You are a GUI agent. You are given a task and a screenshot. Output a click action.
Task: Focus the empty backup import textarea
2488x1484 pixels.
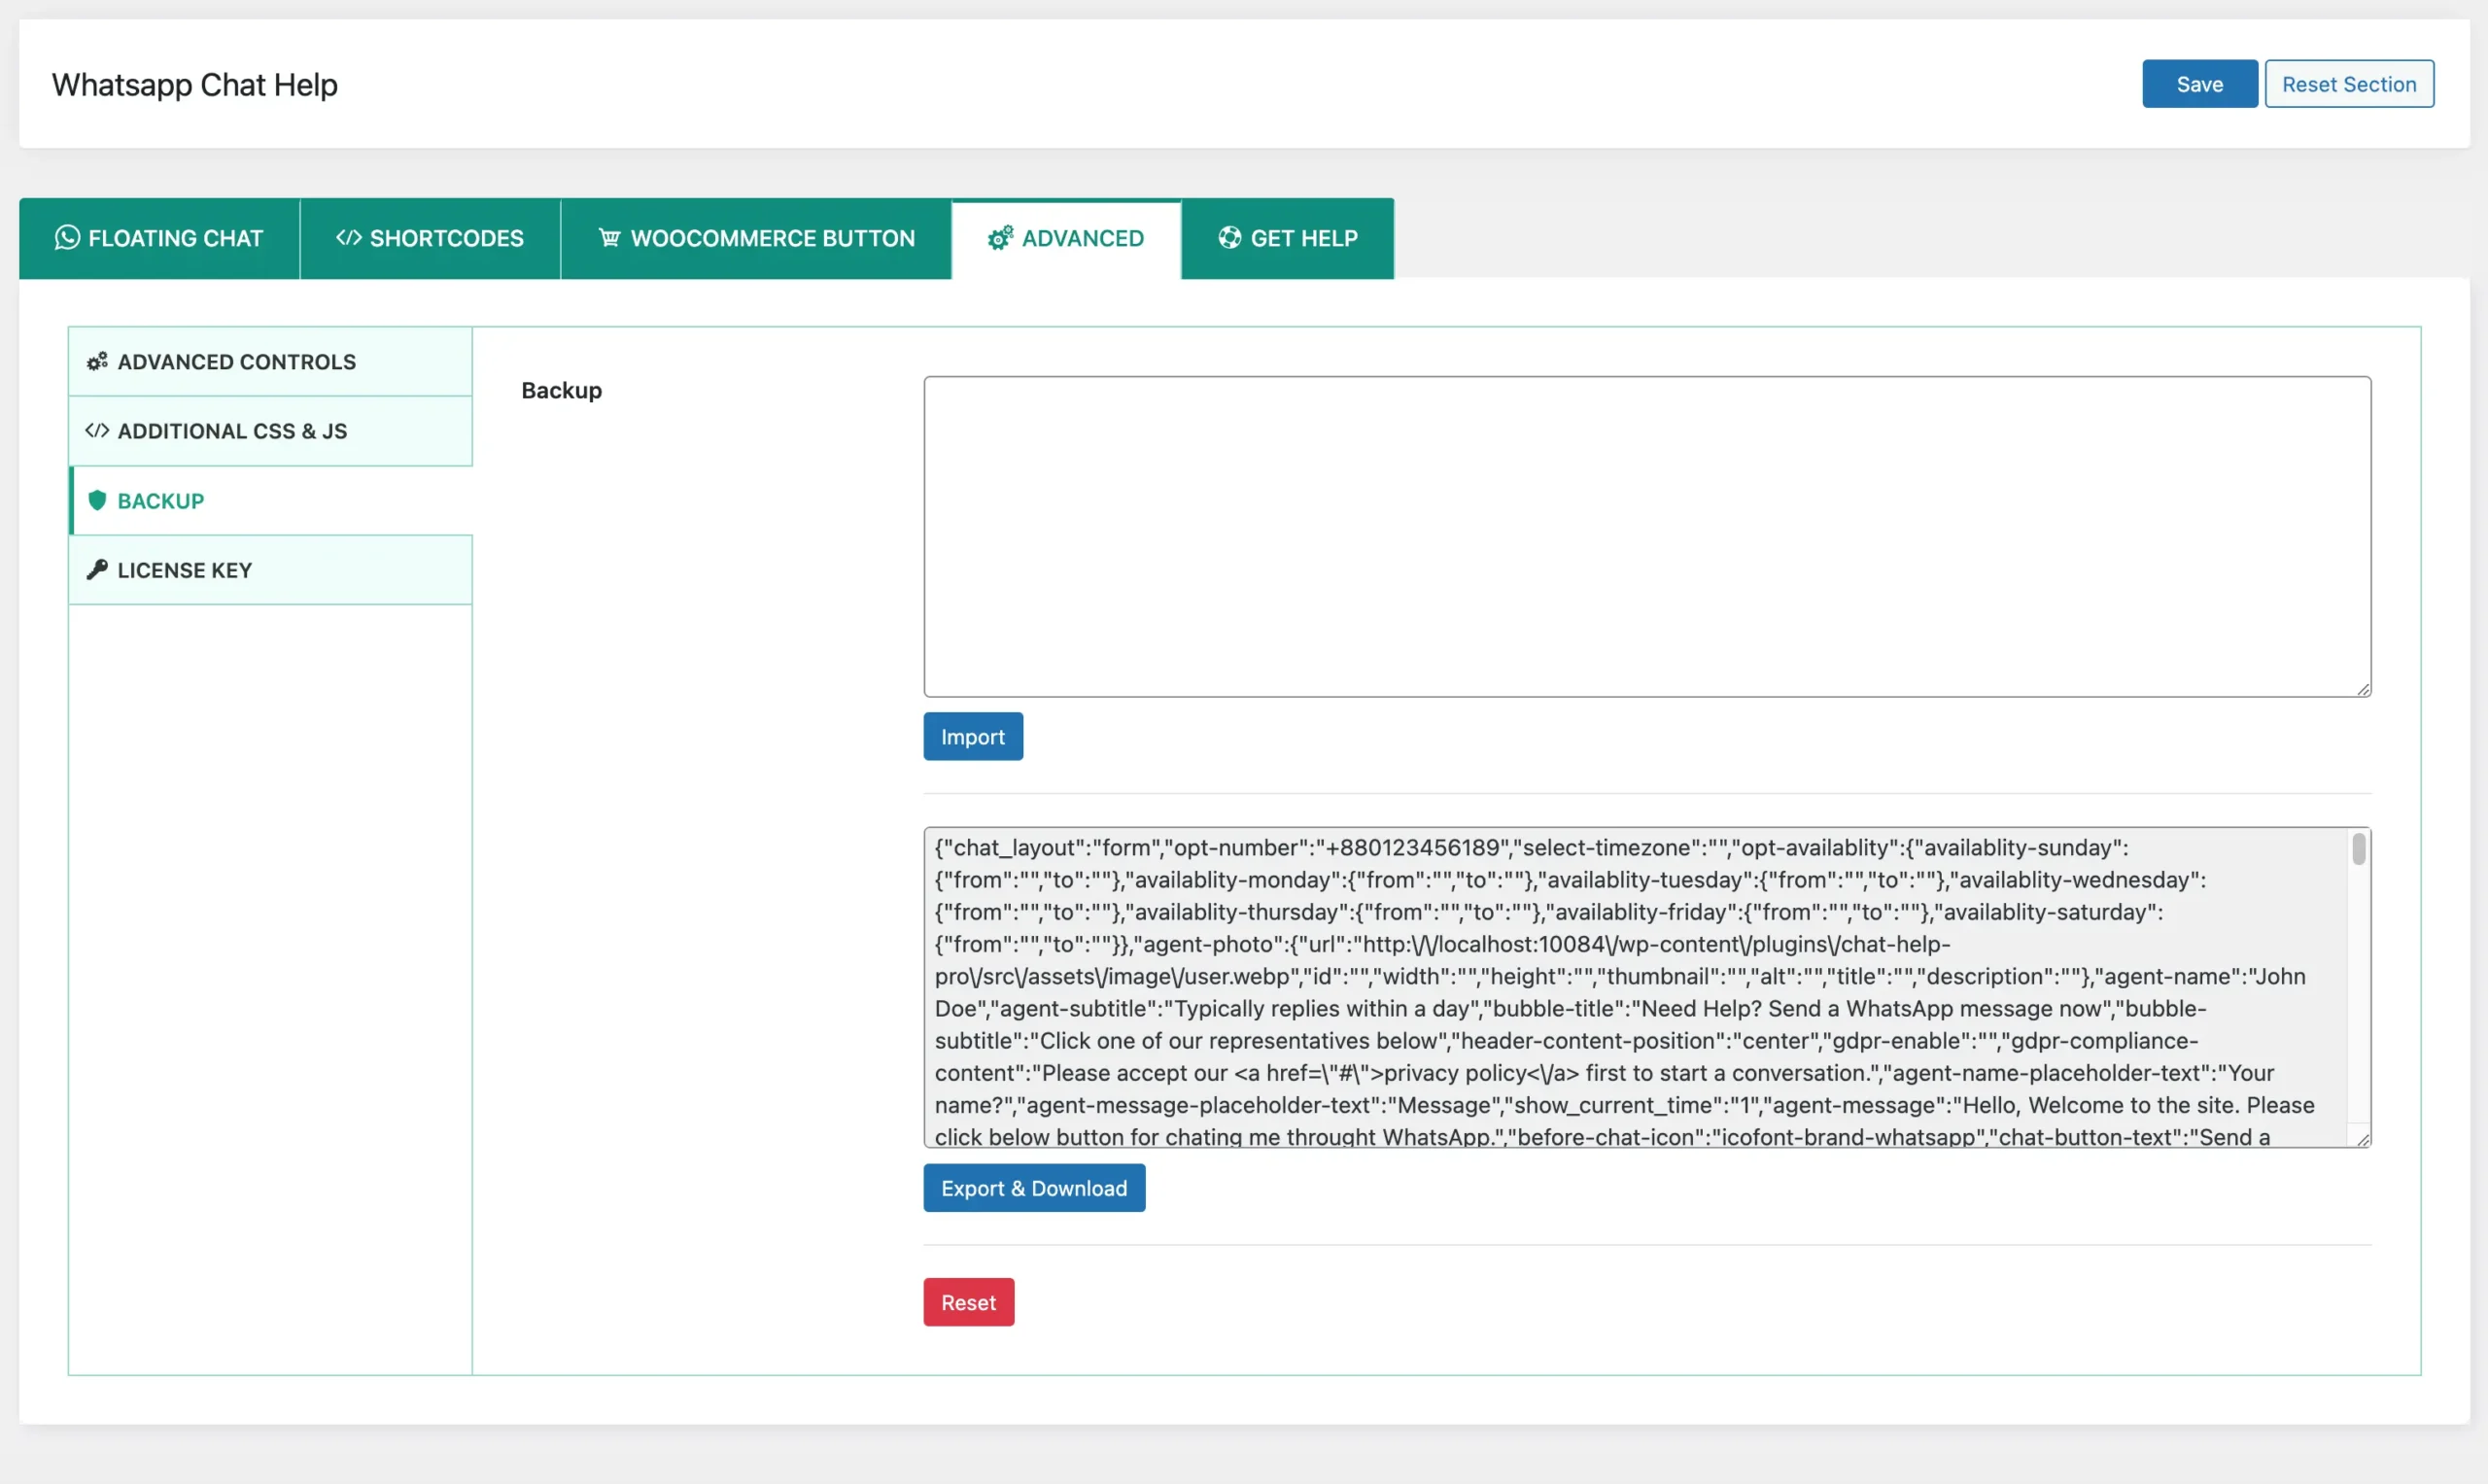[x=1647, y=536]
